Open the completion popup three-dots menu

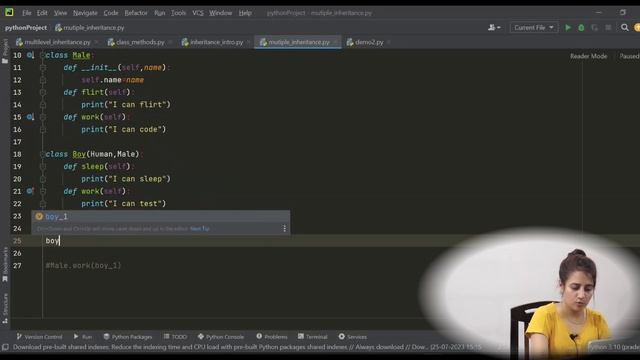[x=284, y=229]
